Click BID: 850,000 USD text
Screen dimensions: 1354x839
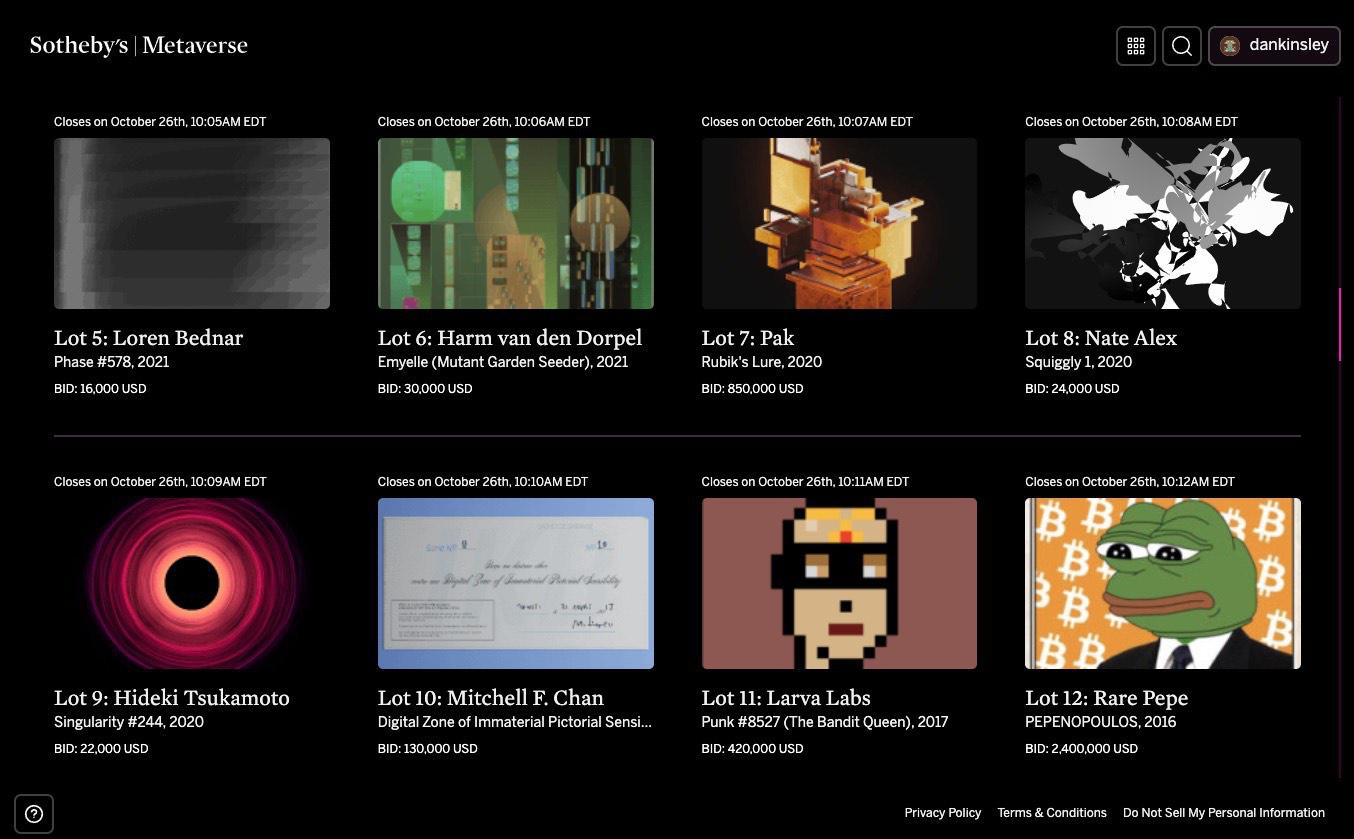click(x=752, y=389)
